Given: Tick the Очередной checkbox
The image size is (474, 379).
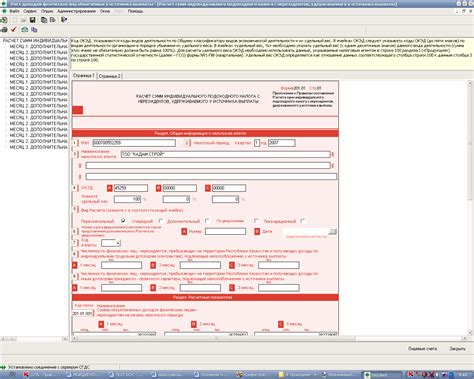Looking at the screenshot, I should click(x=161, y=221).
